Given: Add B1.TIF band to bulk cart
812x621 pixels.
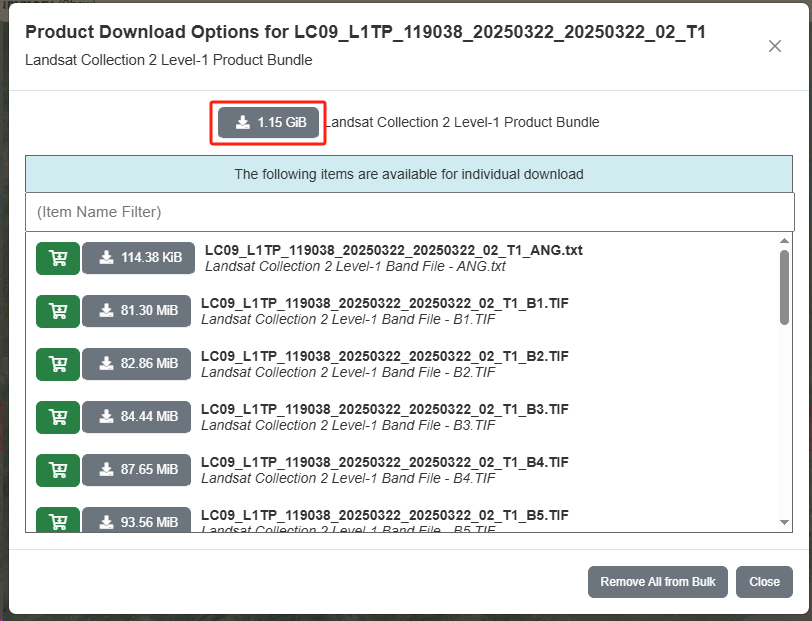Looking at the screenshot, I should tap(58, 311).
